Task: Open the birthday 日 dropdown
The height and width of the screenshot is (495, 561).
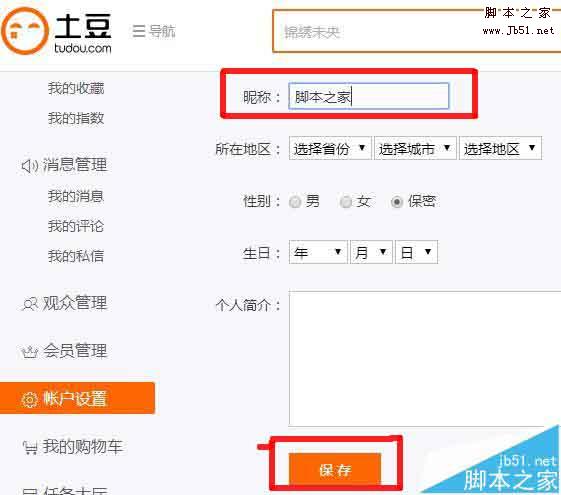Action: [x=416, y=252]
